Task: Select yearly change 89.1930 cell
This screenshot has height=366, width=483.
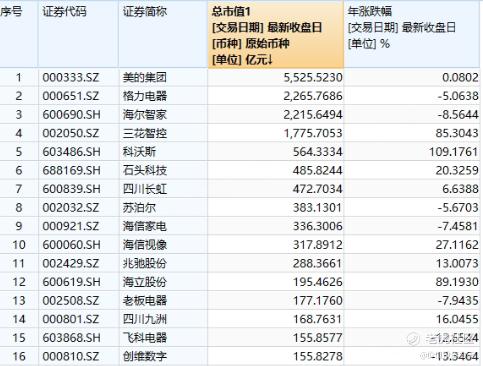Action: point(412,282)
